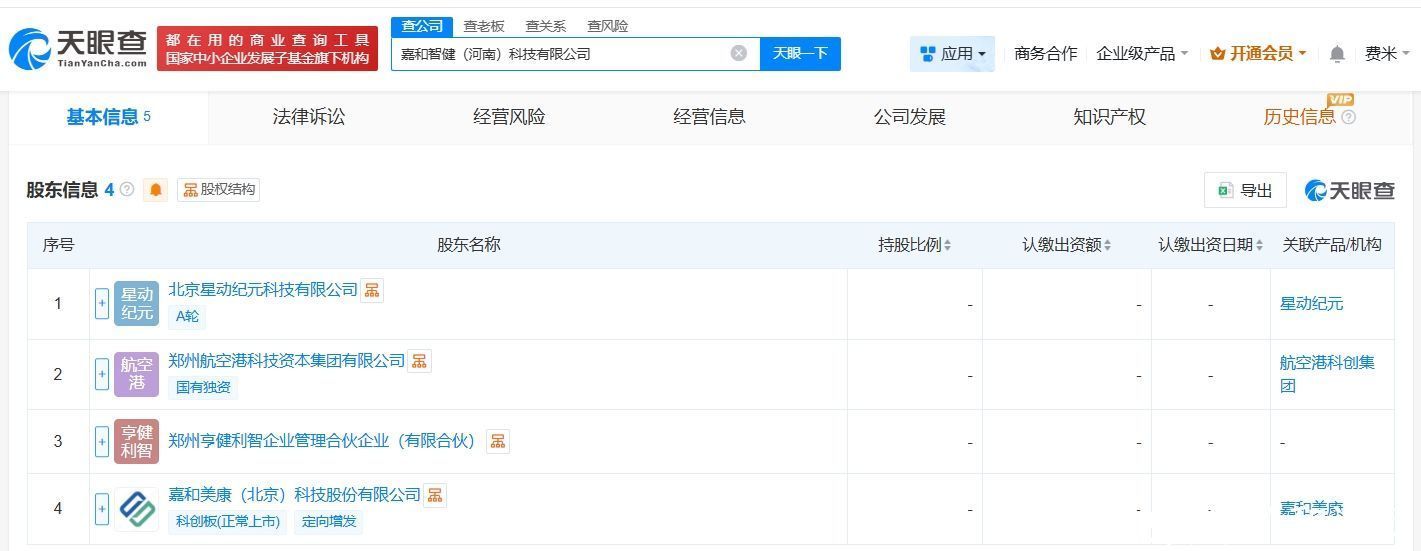Expand row 4 嘉和美康 details
Viewport: 1421px width, 551px height.
click(x=102, y=509)
